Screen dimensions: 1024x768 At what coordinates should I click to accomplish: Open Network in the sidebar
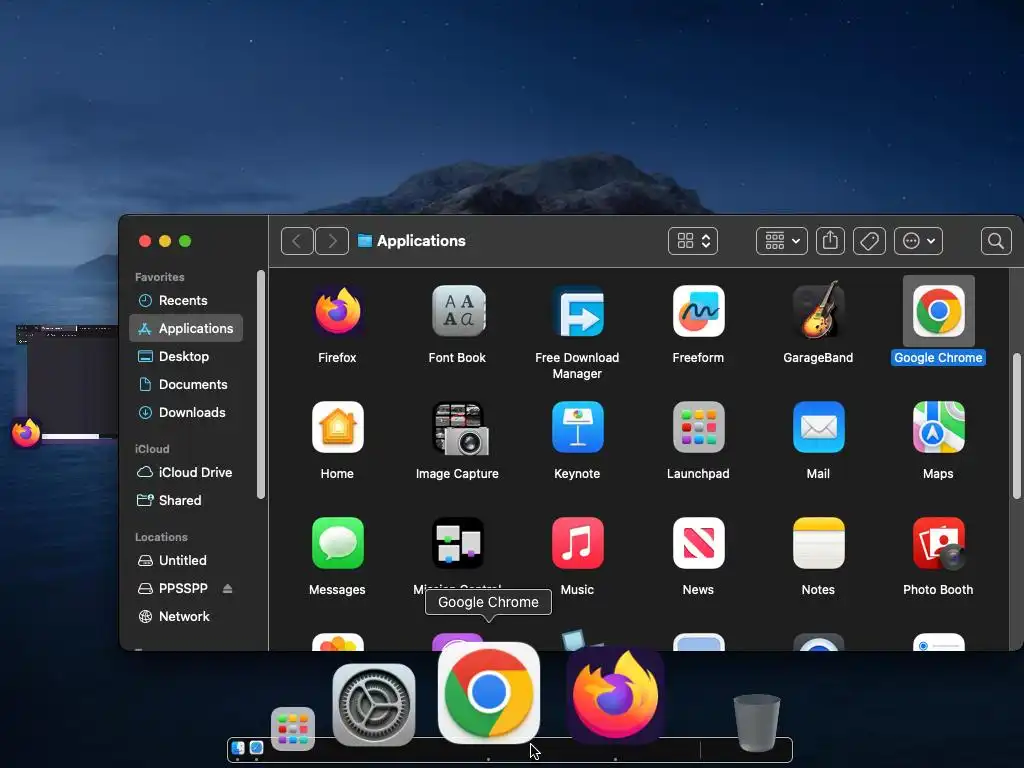point(186,616)
